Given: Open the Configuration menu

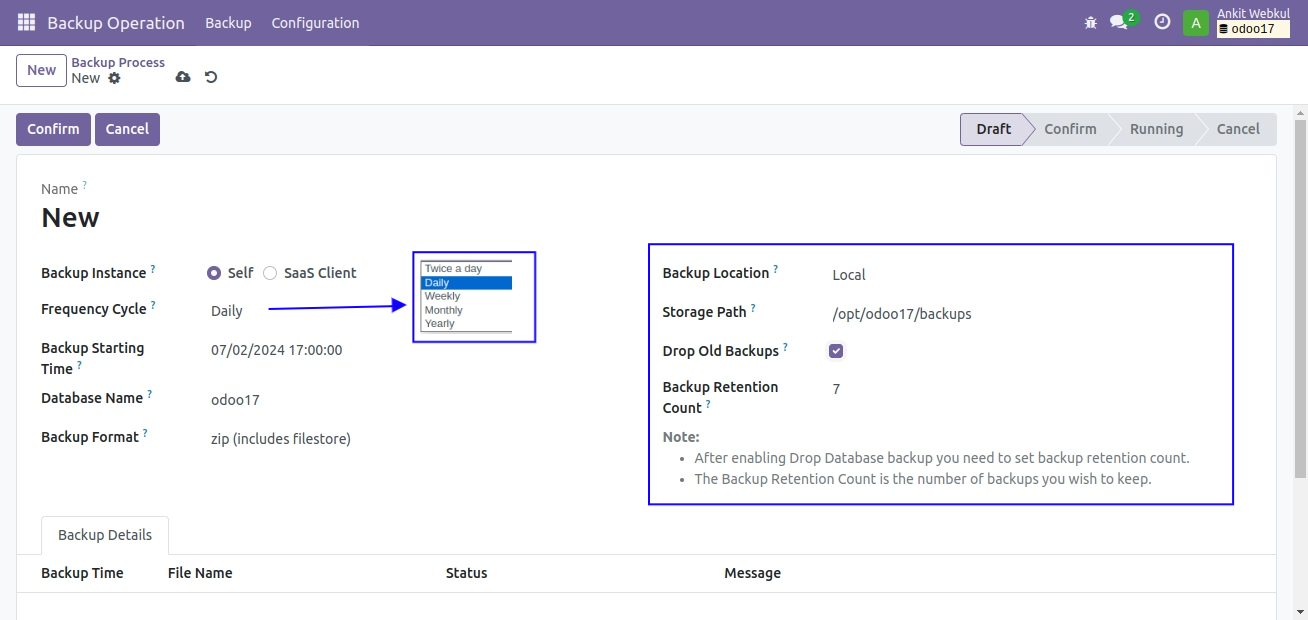Looking at the screenshot, I should coord(315,22).
